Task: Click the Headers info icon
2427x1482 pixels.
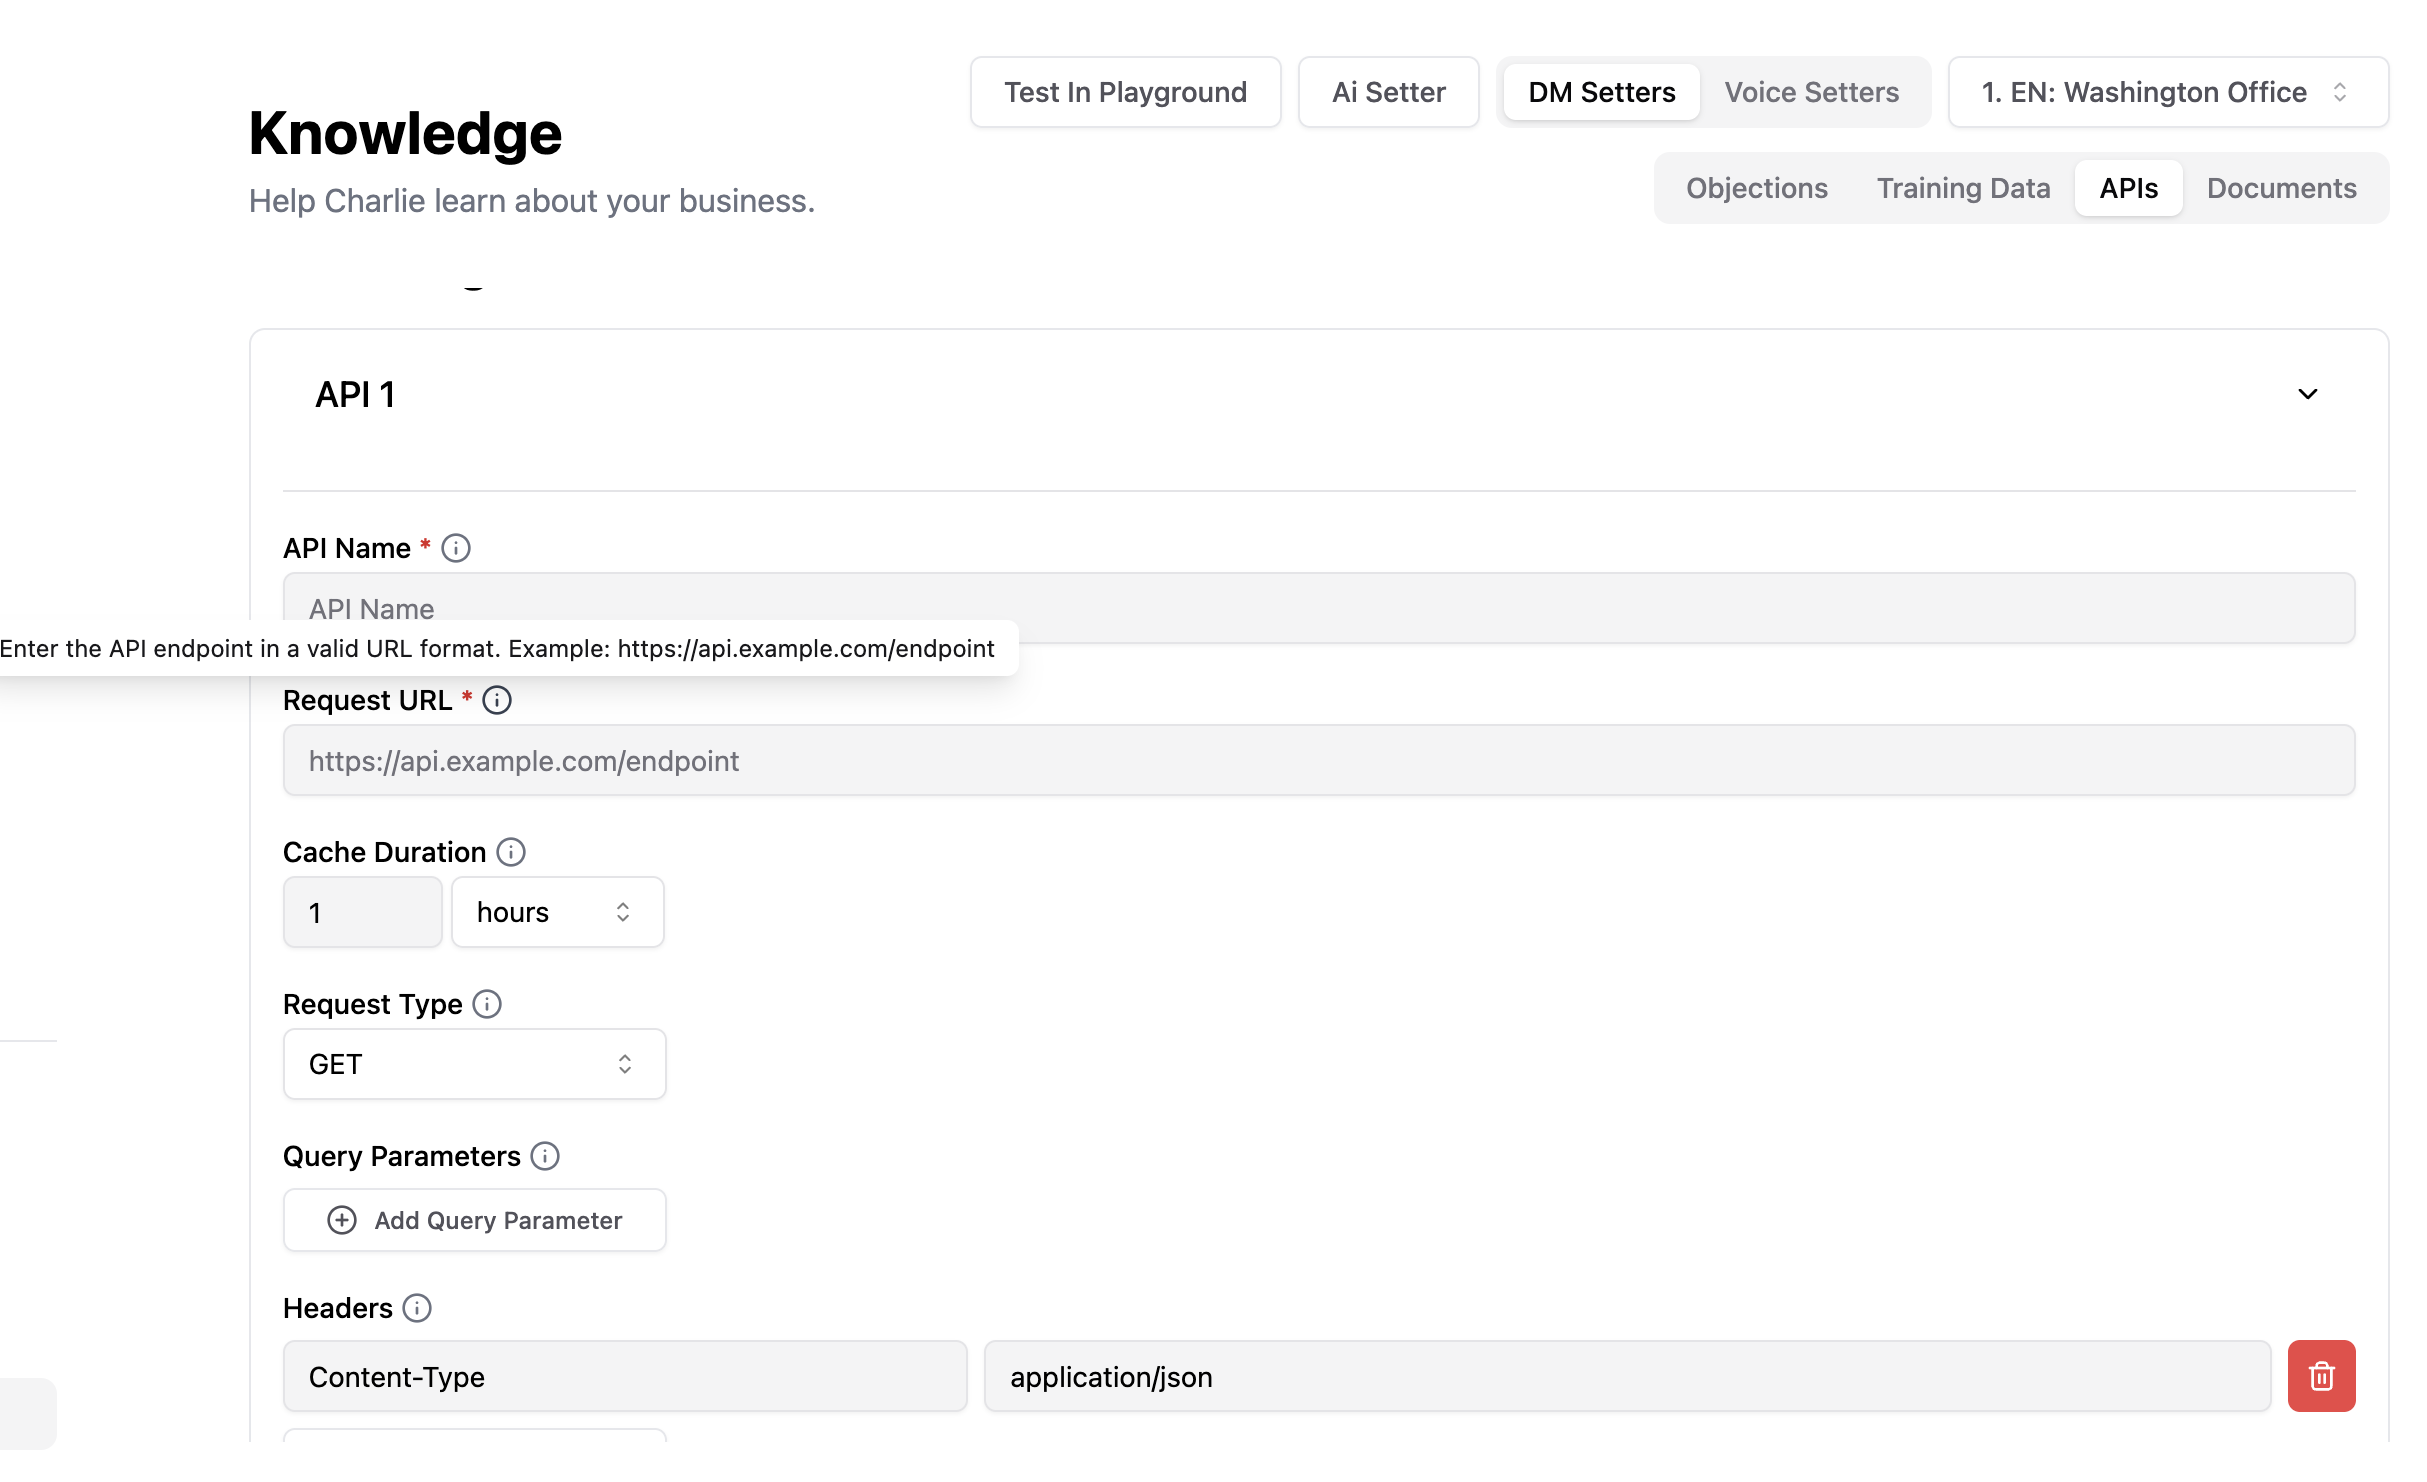Action: tap(417, 1308)
